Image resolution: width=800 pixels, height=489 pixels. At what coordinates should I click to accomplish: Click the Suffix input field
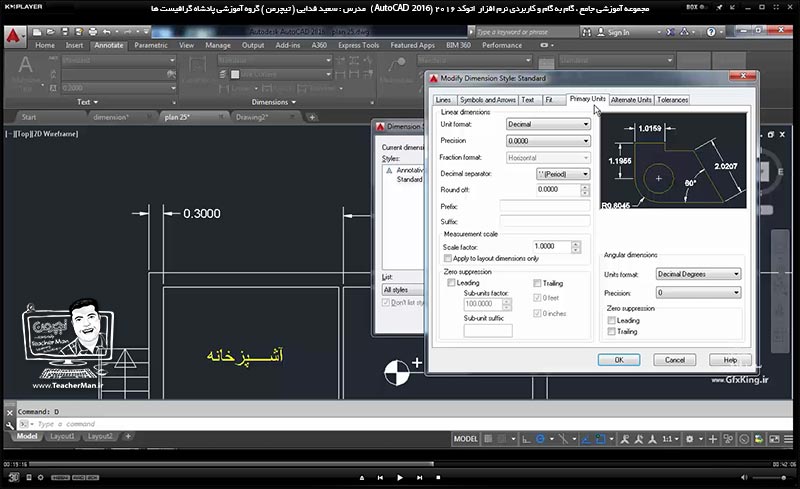click(545, 222)
